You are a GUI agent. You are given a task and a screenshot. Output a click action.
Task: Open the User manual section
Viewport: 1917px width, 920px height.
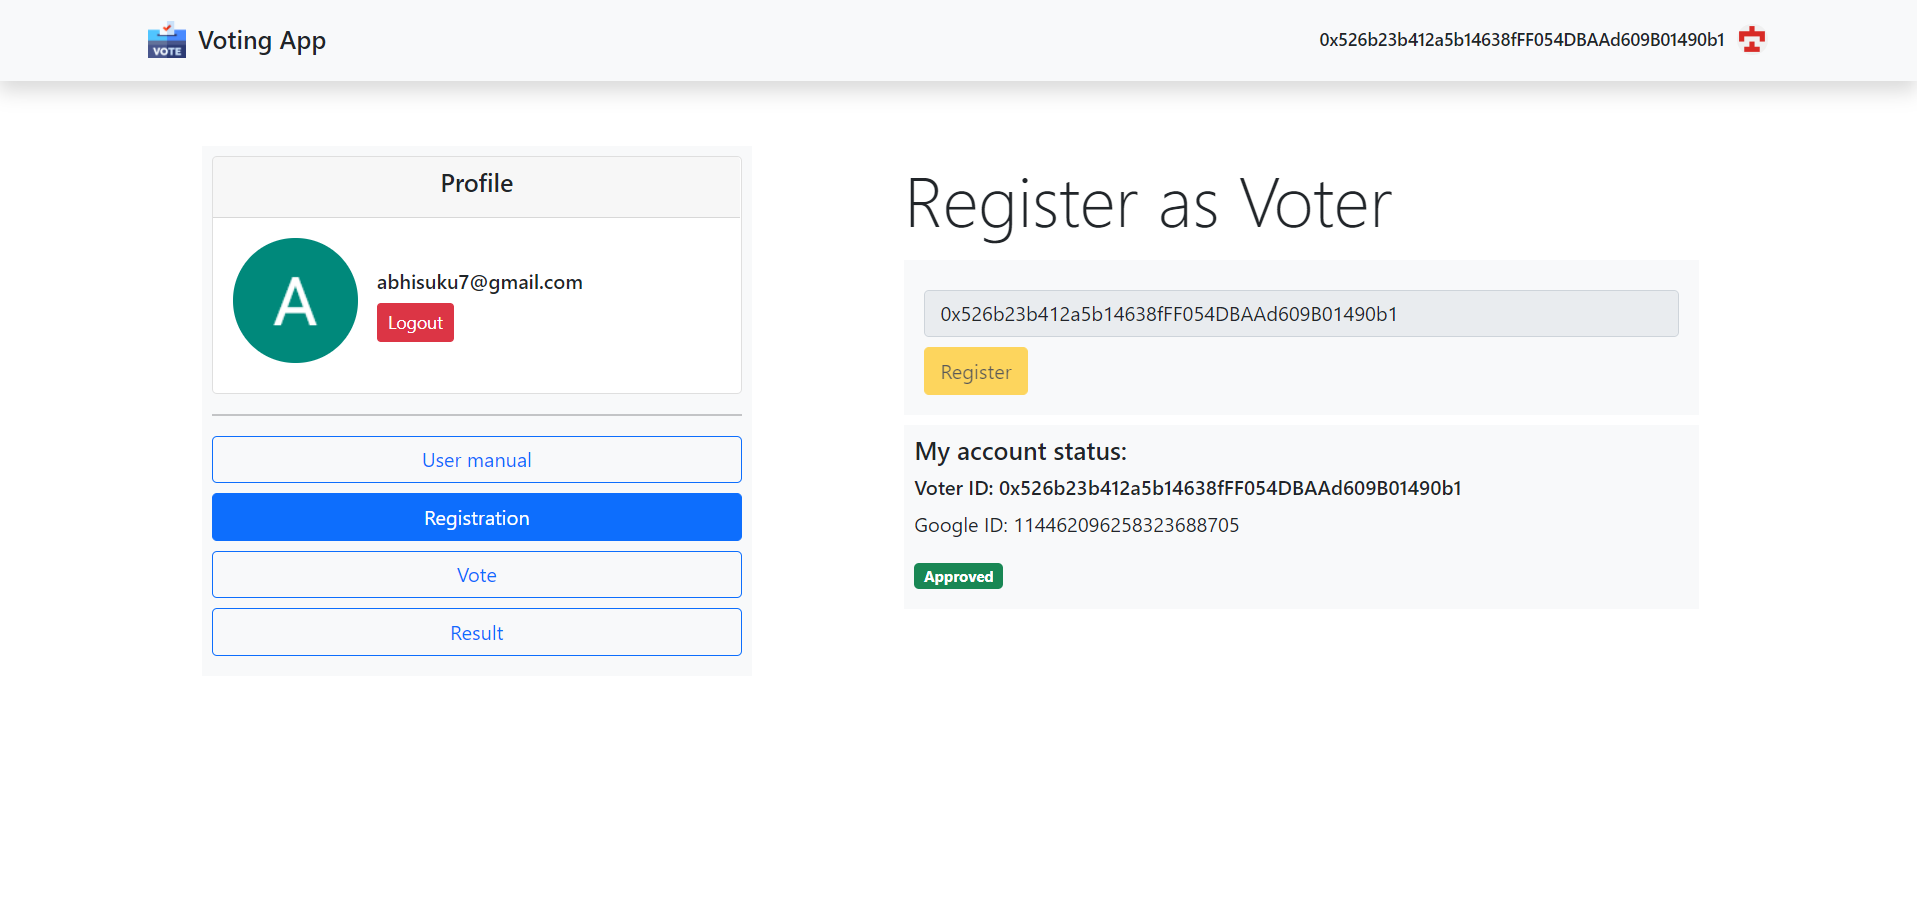[x=477, y=460]
